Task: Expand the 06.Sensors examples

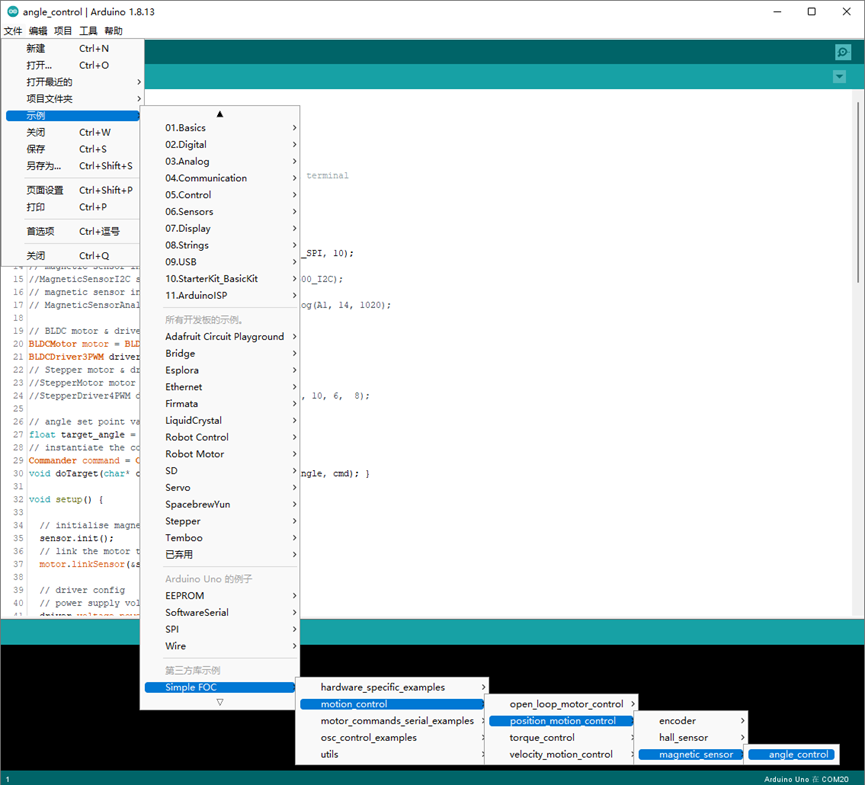Action: (x=220, y=211)
